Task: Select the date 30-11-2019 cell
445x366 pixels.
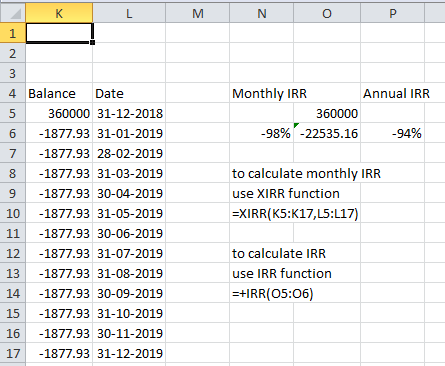Action: pyautogui.click(x=129, y=333)
